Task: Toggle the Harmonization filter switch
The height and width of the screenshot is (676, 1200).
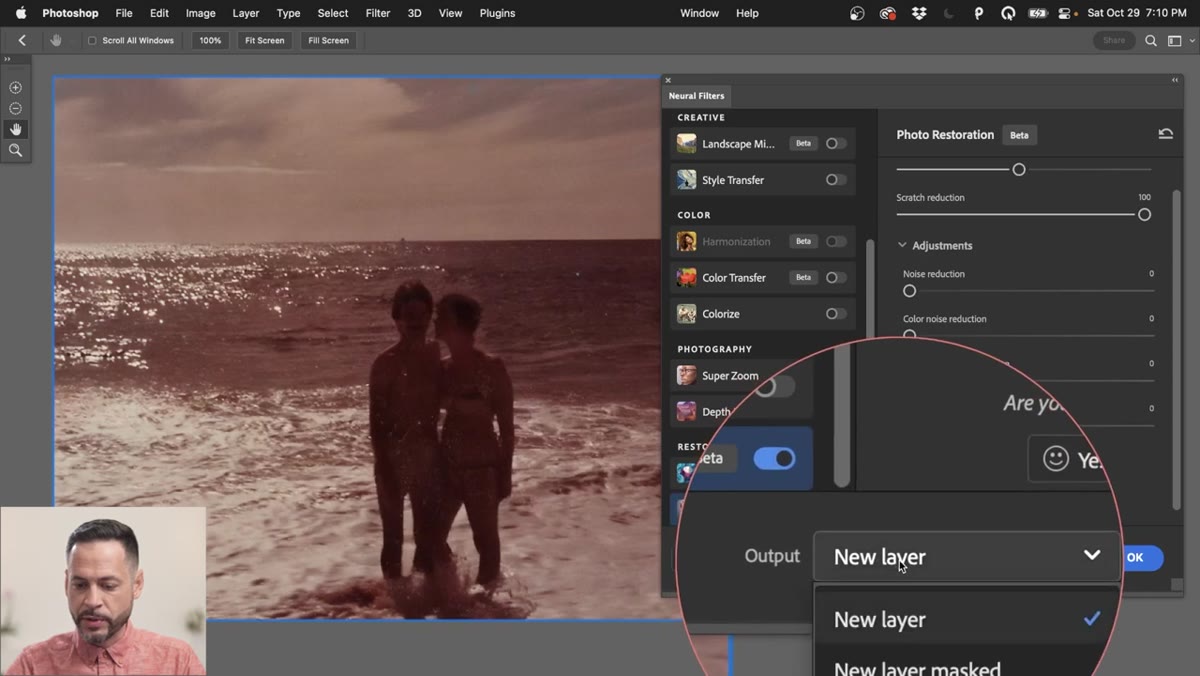Action: point(835,241)
